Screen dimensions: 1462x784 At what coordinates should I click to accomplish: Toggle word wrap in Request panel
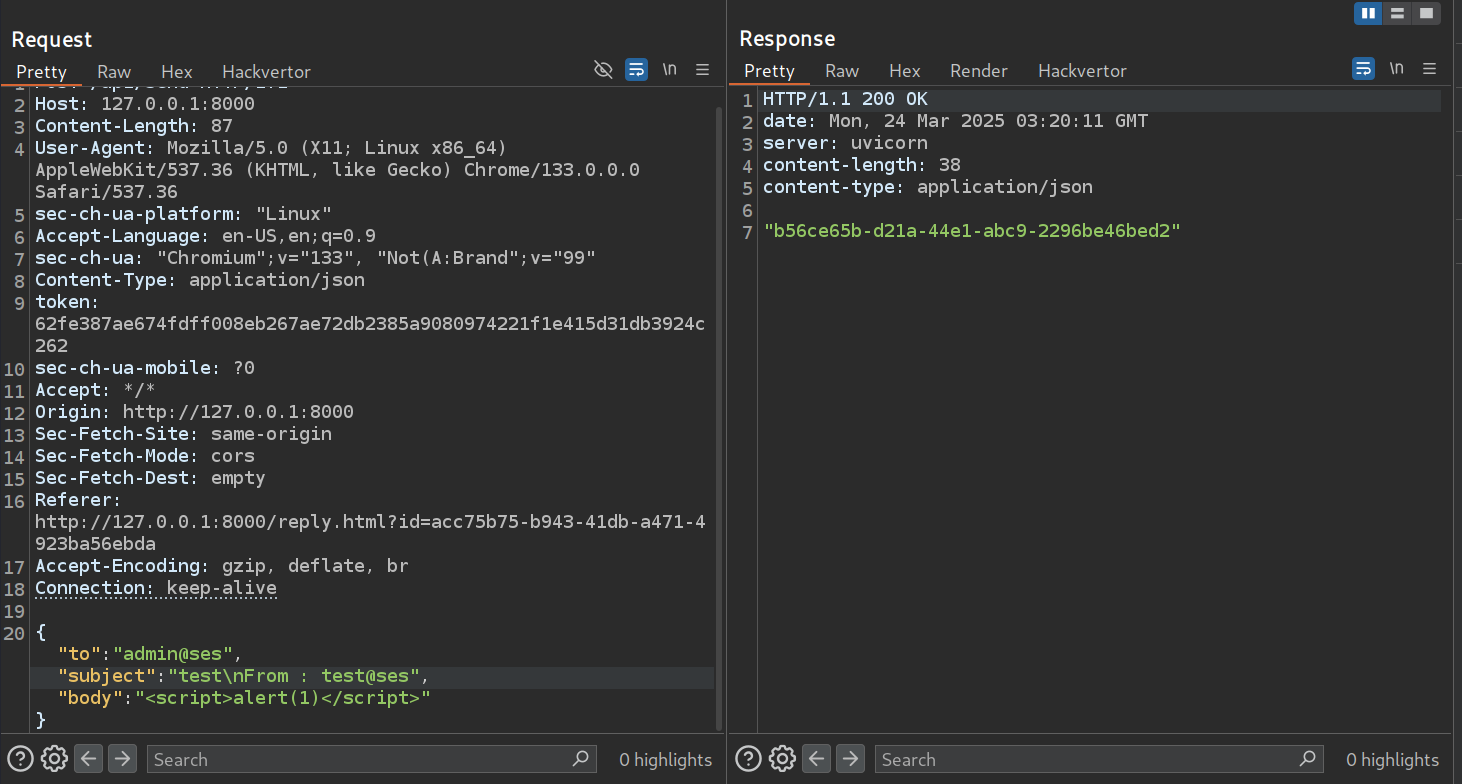point(636,69)
